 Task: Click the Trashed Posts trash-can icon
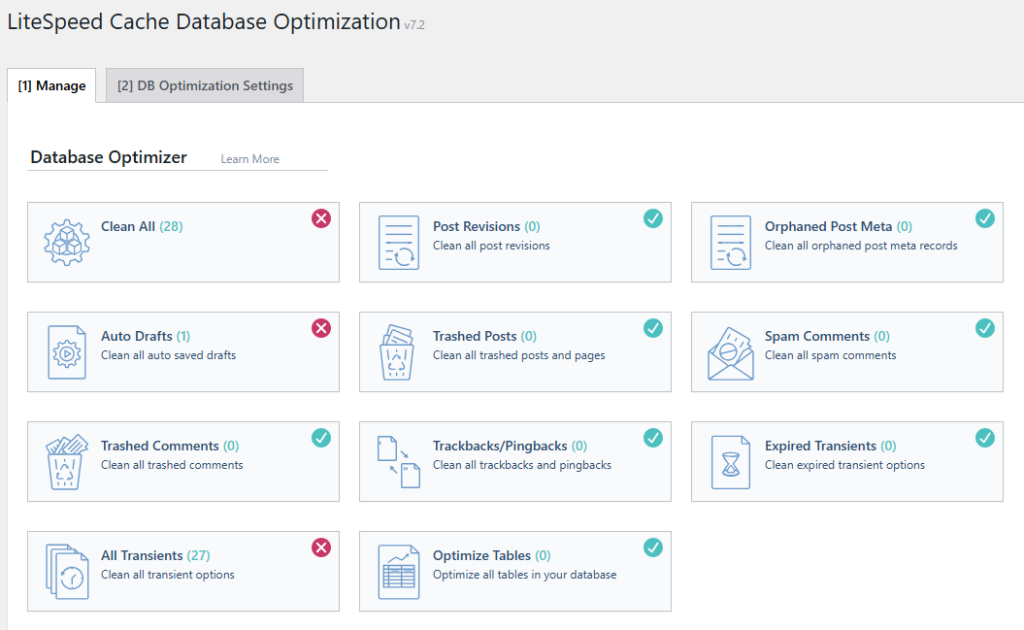pos(397,351)
